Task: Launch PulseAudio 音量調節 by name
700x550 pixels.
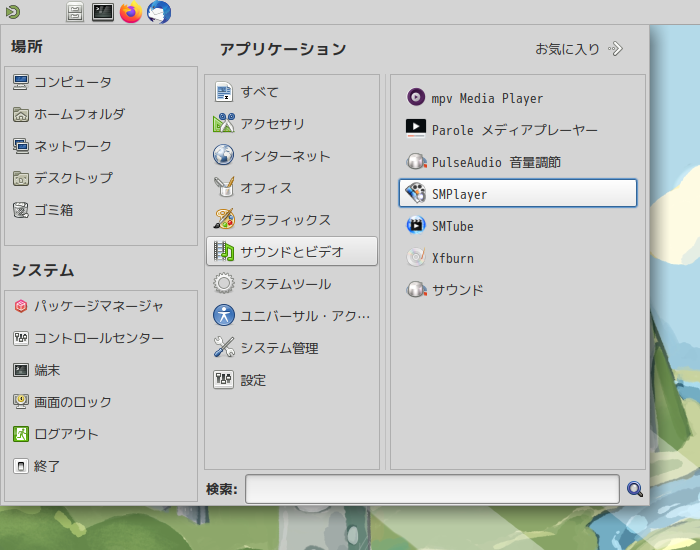Action: pyautogui.click(x=496, y=162)
